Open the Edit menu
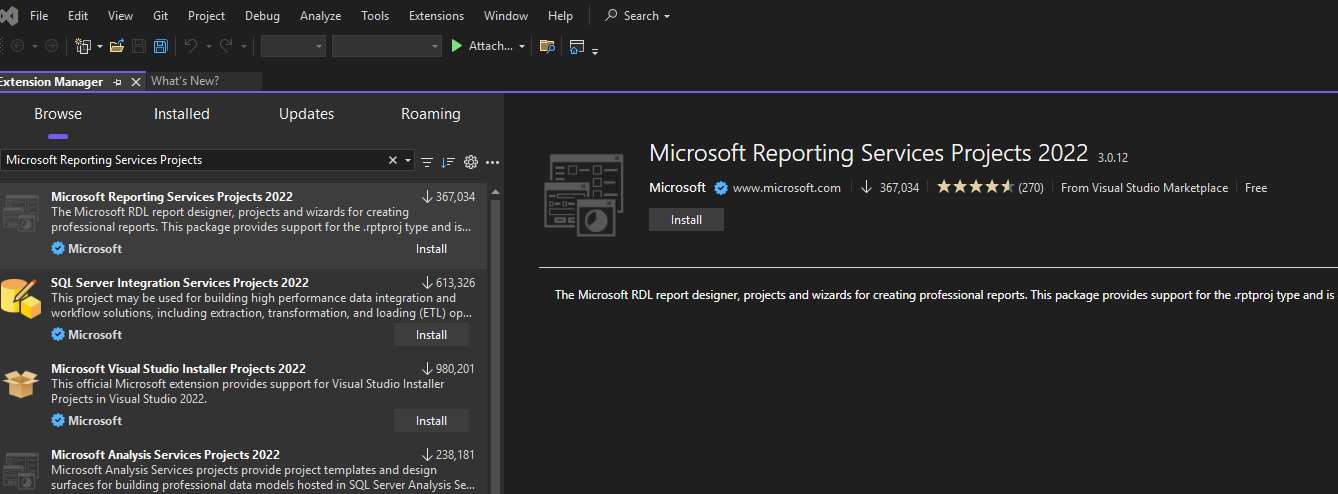The width and height of the screenshot is (1338, 494). click(78, 16)
